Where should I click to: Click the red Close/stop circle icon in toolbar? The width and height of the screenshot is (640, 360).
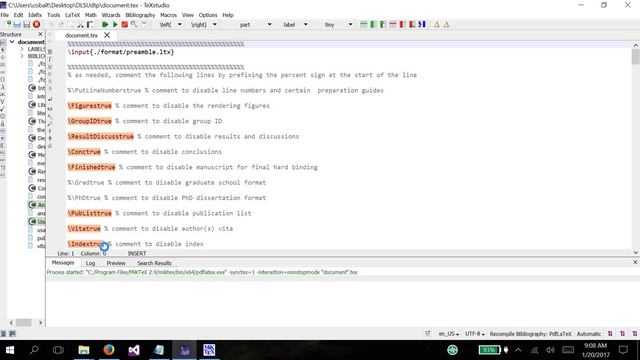36,24
